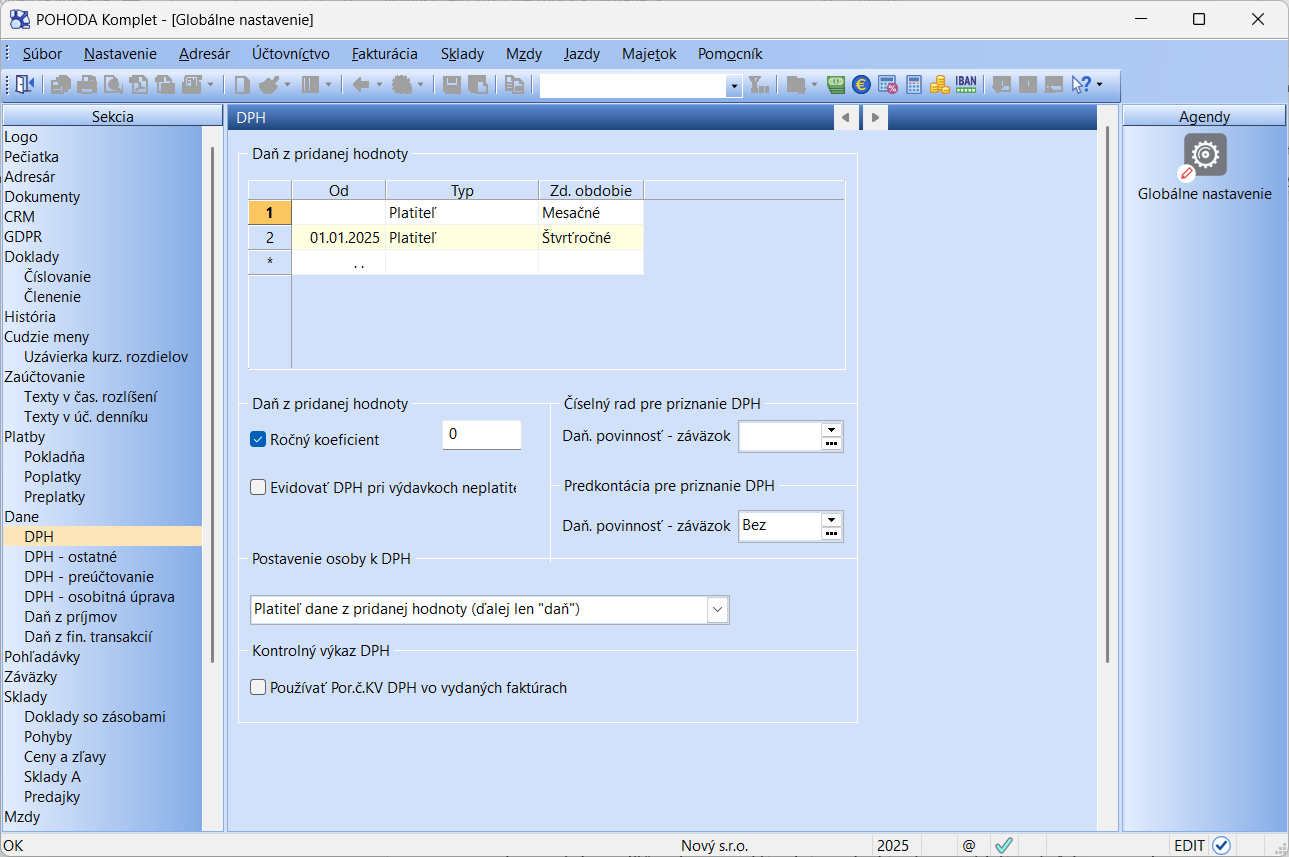Click the @ symbol in status bar

(969, 845)
